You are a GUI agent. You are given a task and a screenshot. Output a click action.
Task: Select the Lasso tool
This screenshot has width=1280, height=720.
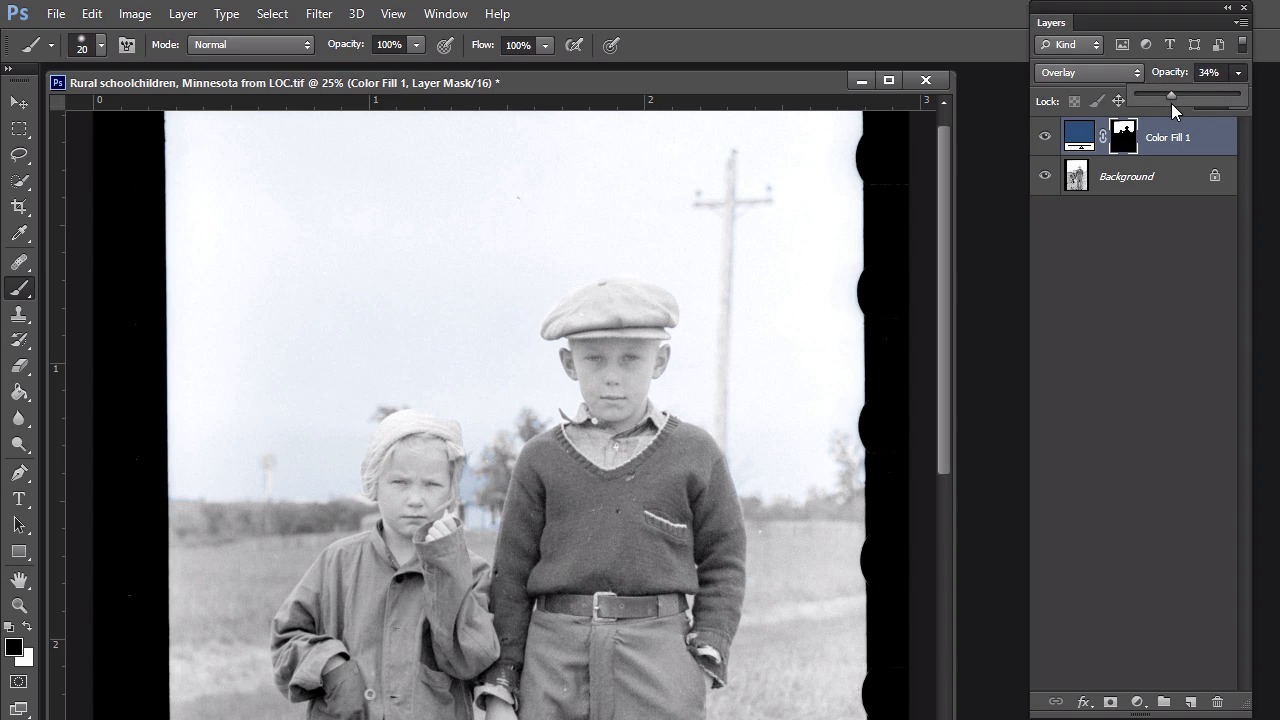pyautogui.click(x=19, y=155)
